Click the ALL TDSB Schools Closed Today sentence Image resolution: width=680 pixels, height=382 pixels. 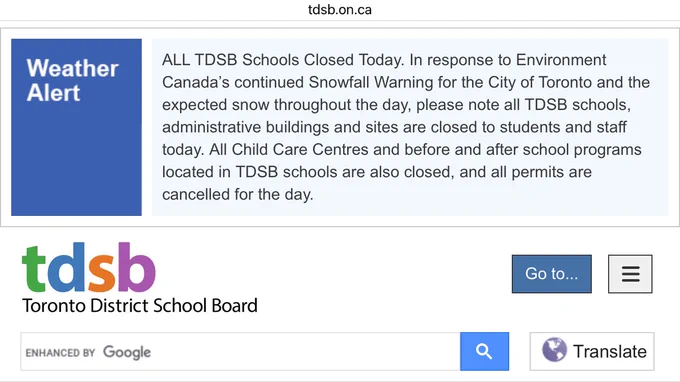283,60
